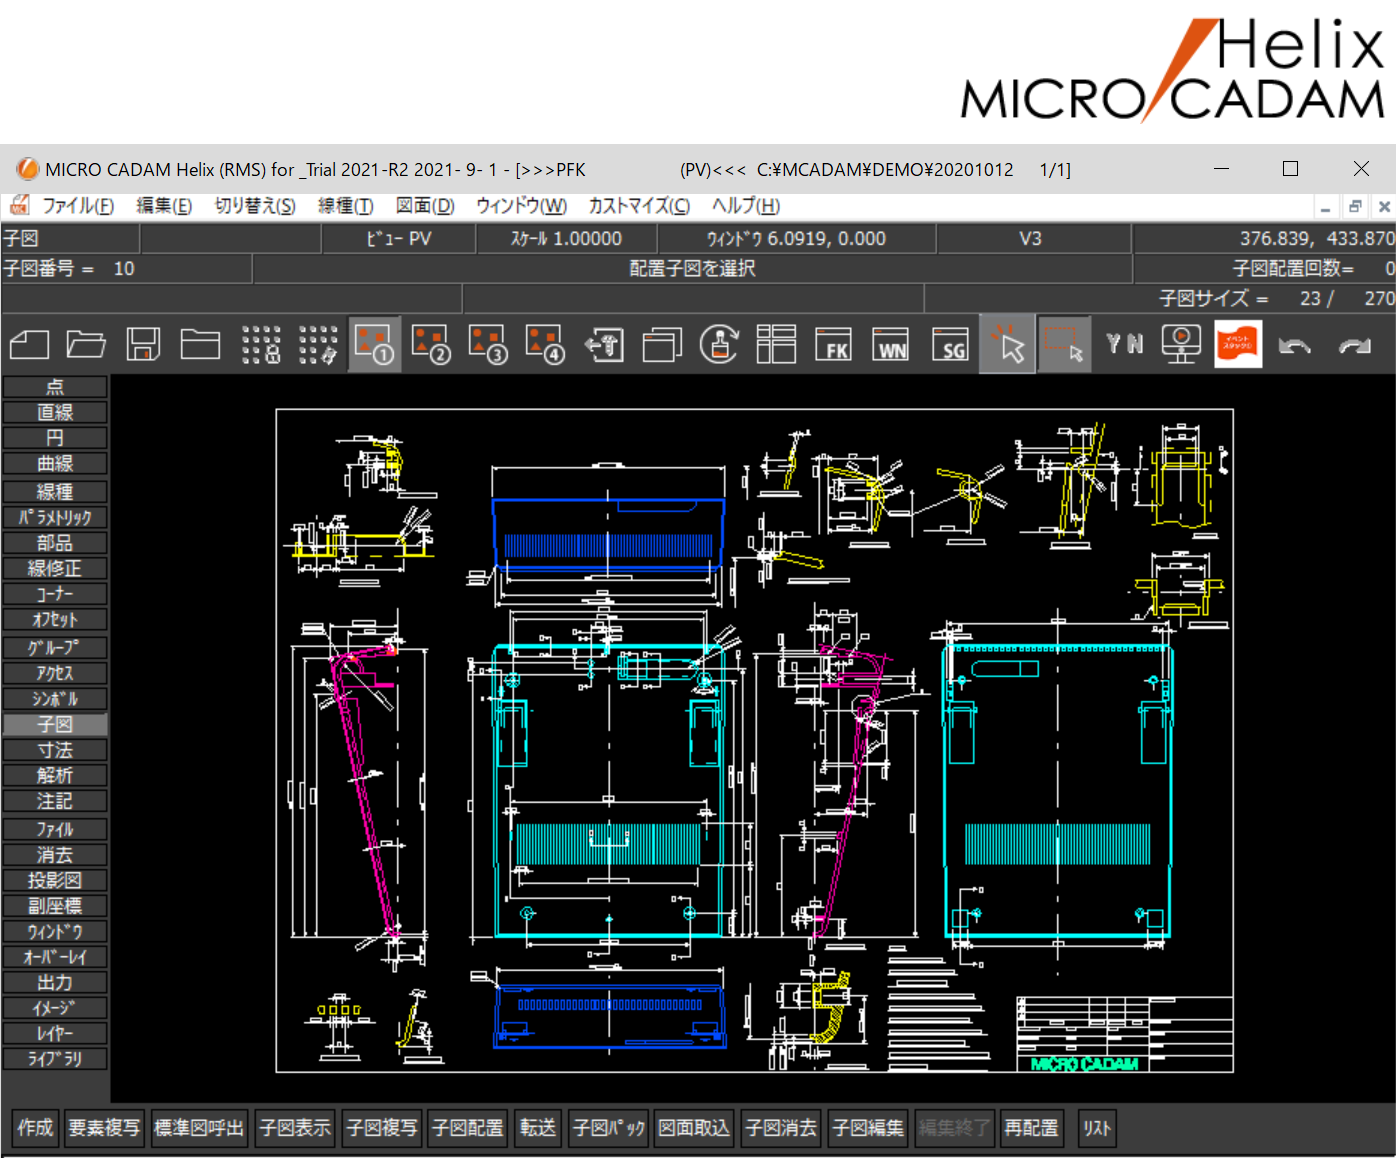Click the arrow-with-document transfer icon

click(x=604, y=345)
